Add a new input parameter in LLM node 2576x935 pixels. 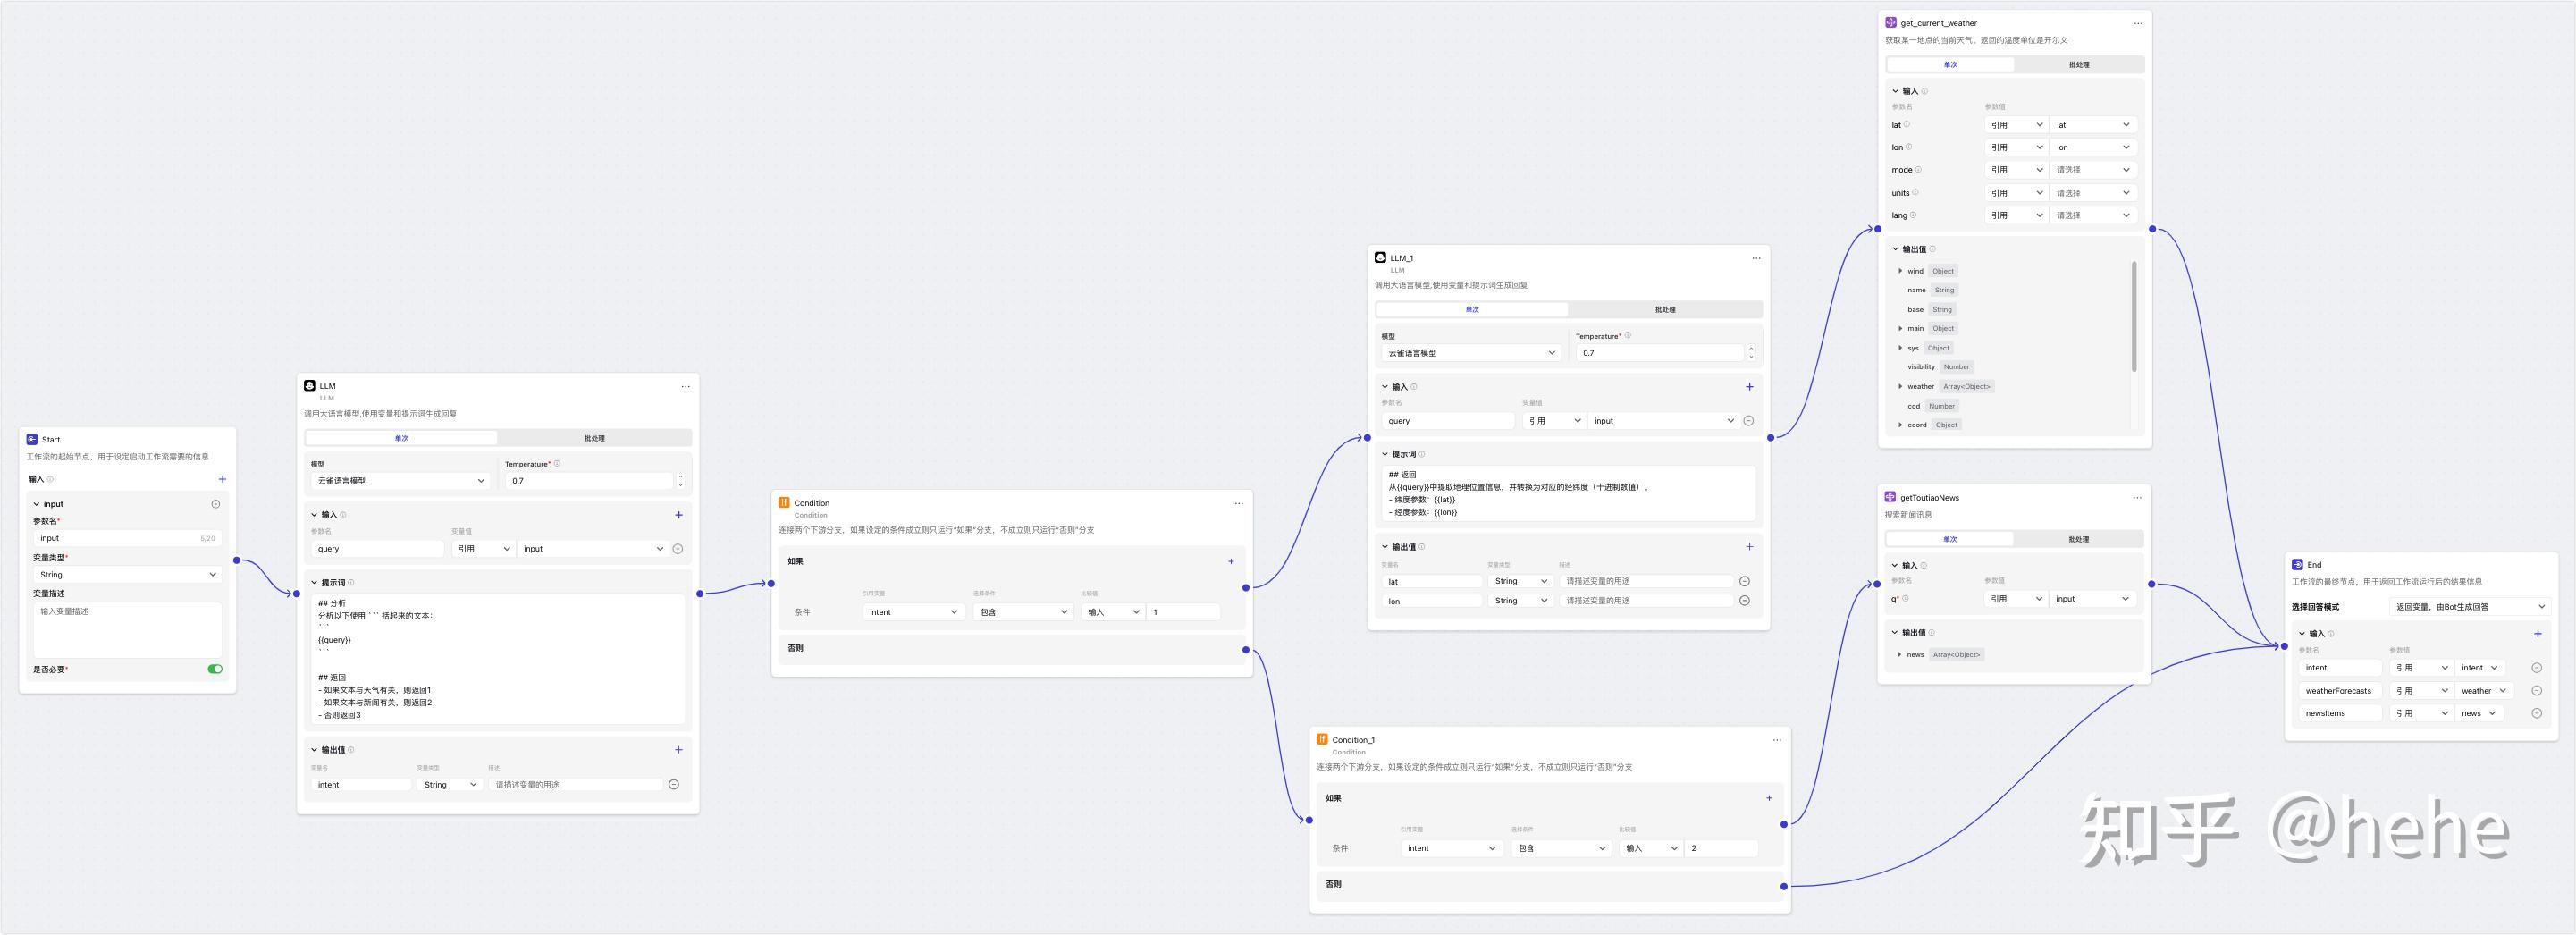click(679, 515)
